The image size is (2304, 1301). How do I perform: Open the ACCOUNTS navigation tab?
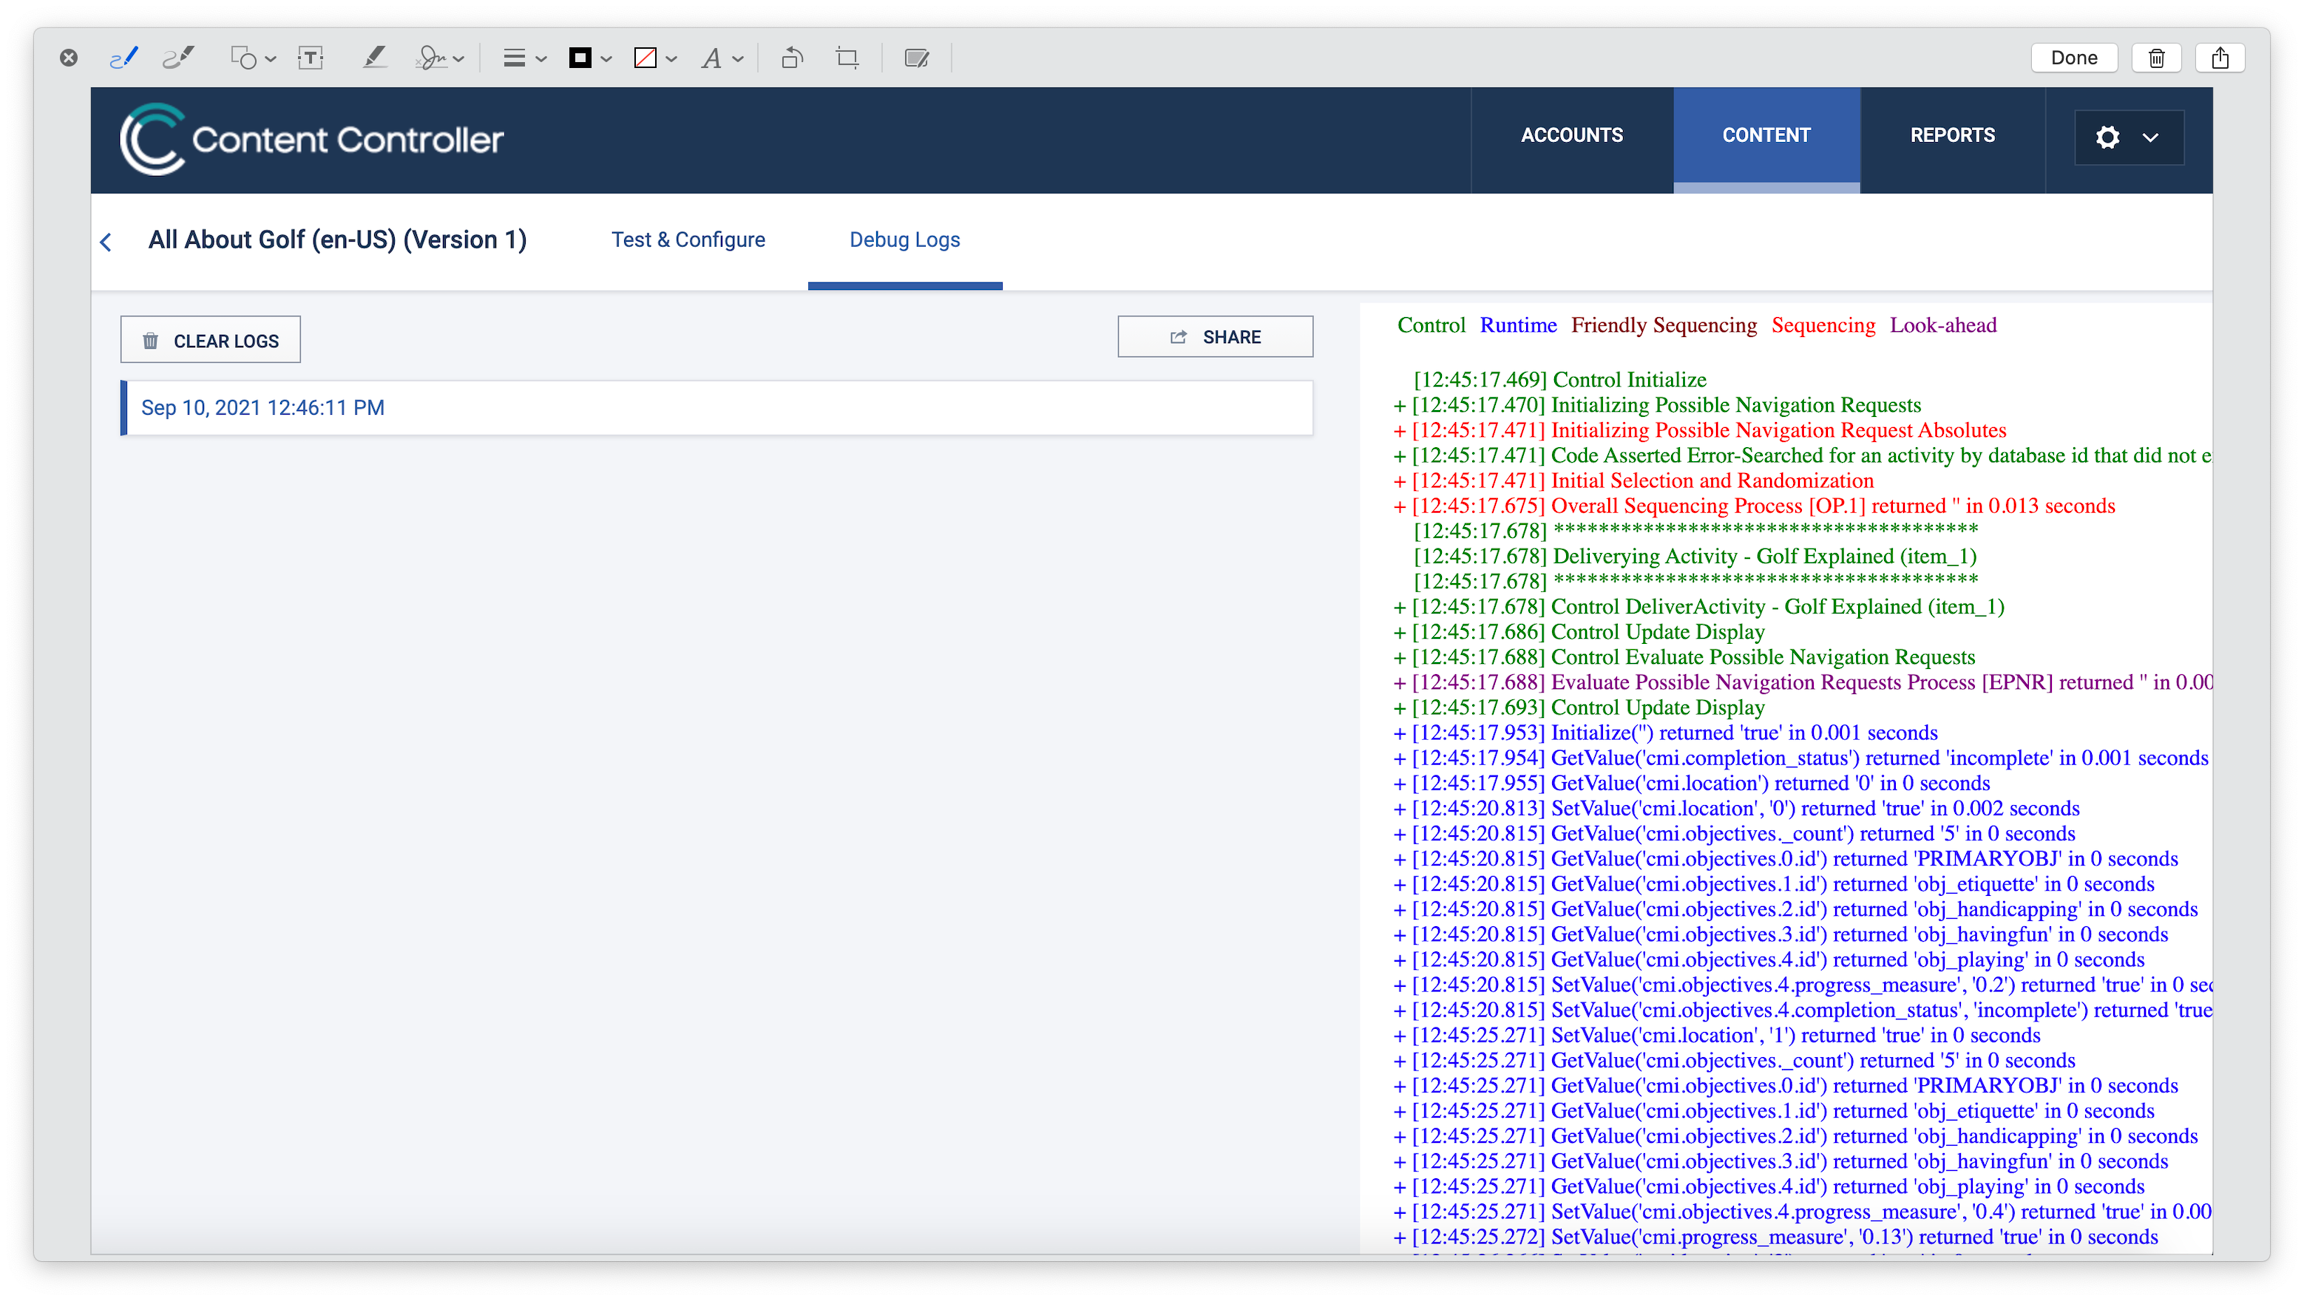tap(1572, 136)
